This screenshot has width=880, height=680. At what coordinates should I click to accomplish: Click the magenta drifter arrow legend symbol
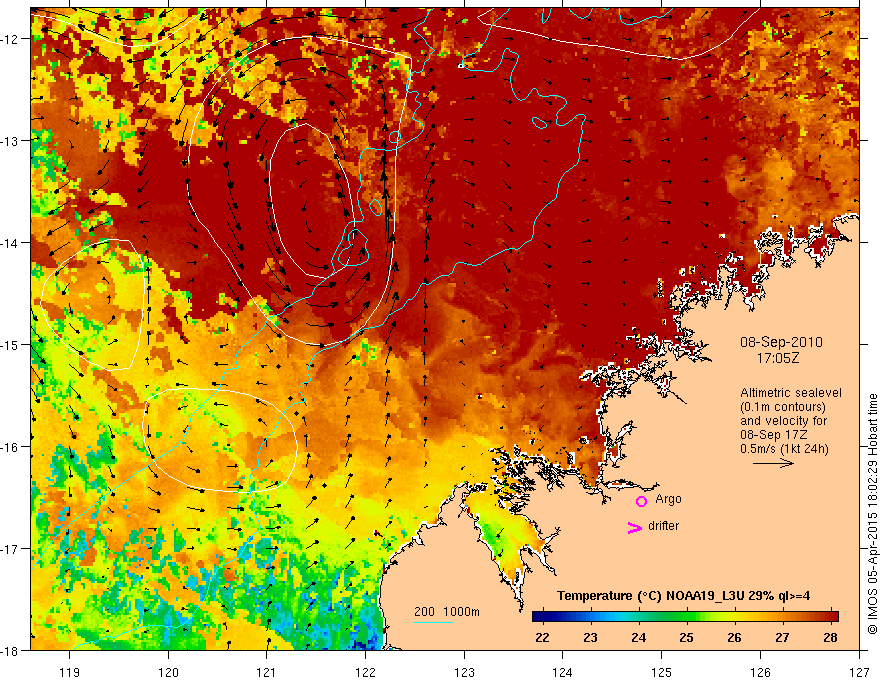(x=634, y=528)
